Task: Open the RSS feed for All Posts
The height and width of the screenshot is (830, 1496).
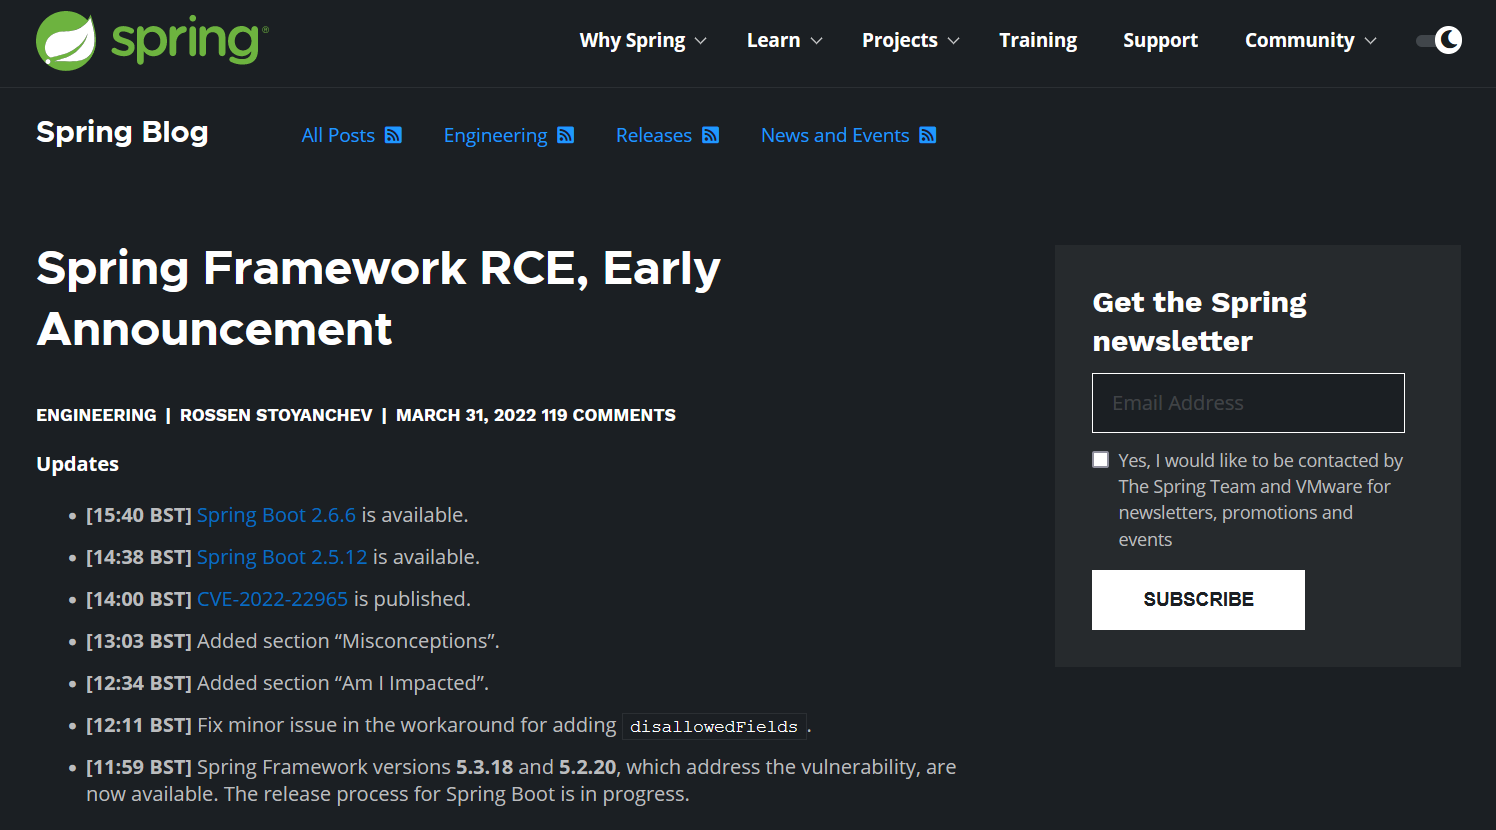Action: pyautogui.click(x=395, y=134)
